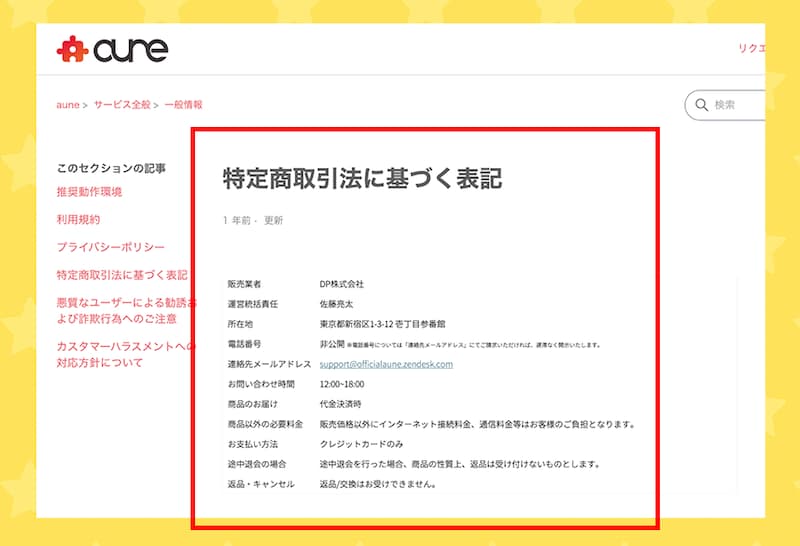Focus the 検索 search input field
This screenshot has width=800, height=546.
pos(737,105)
